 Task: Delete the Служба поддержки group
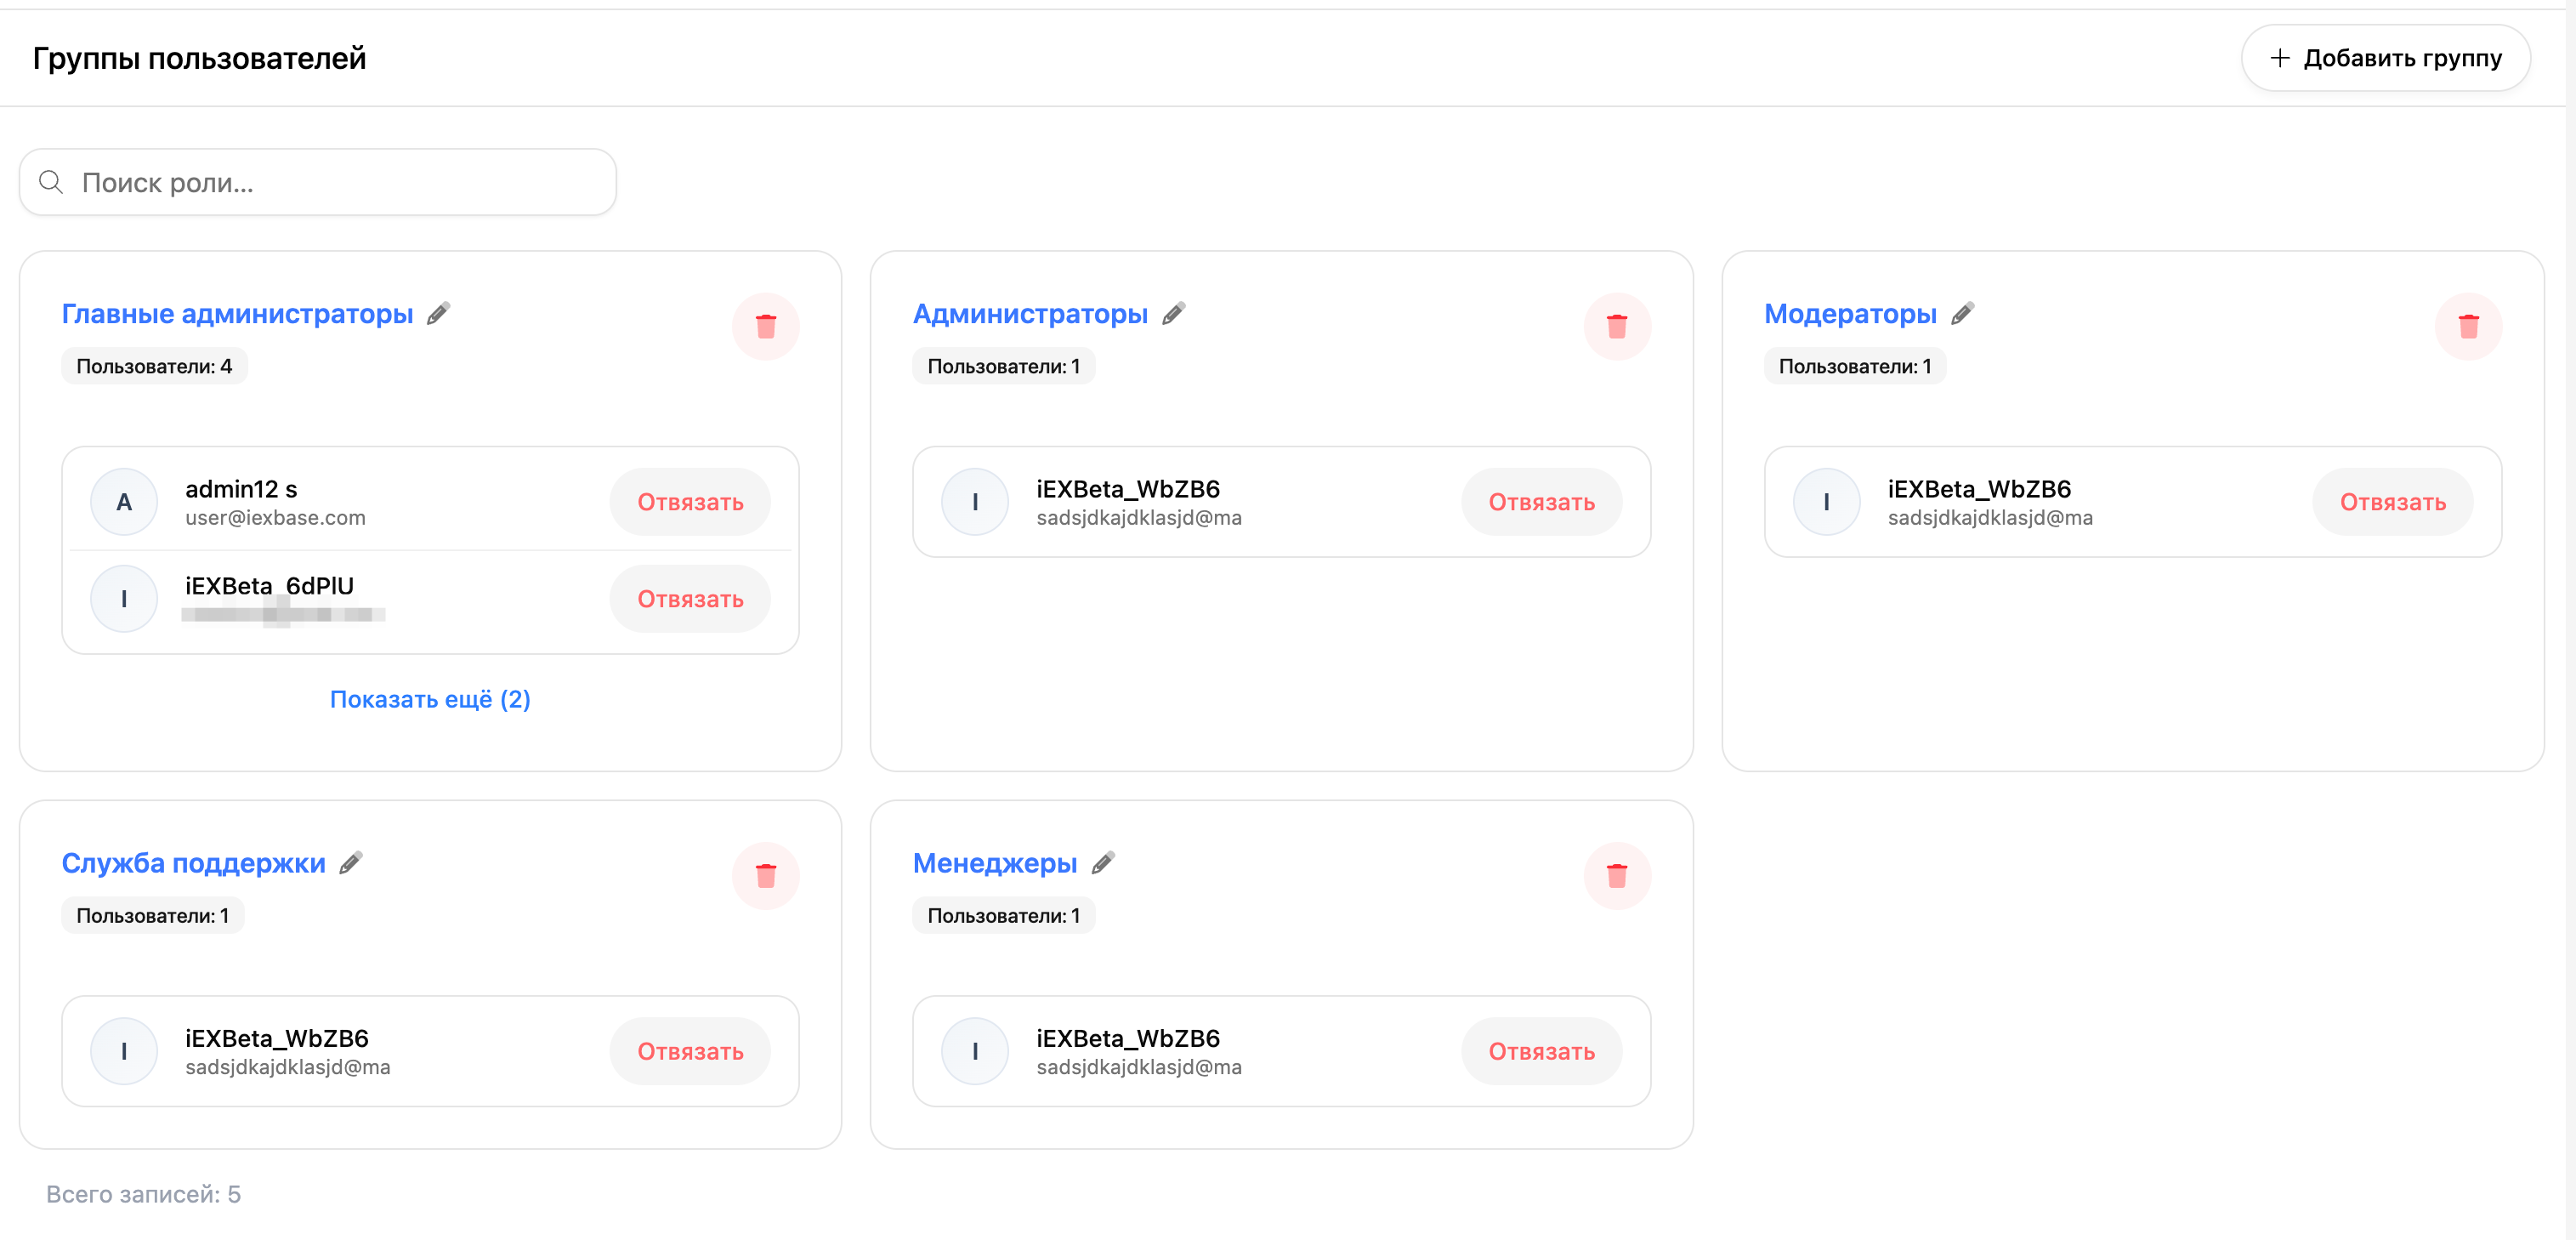point(765,876)
